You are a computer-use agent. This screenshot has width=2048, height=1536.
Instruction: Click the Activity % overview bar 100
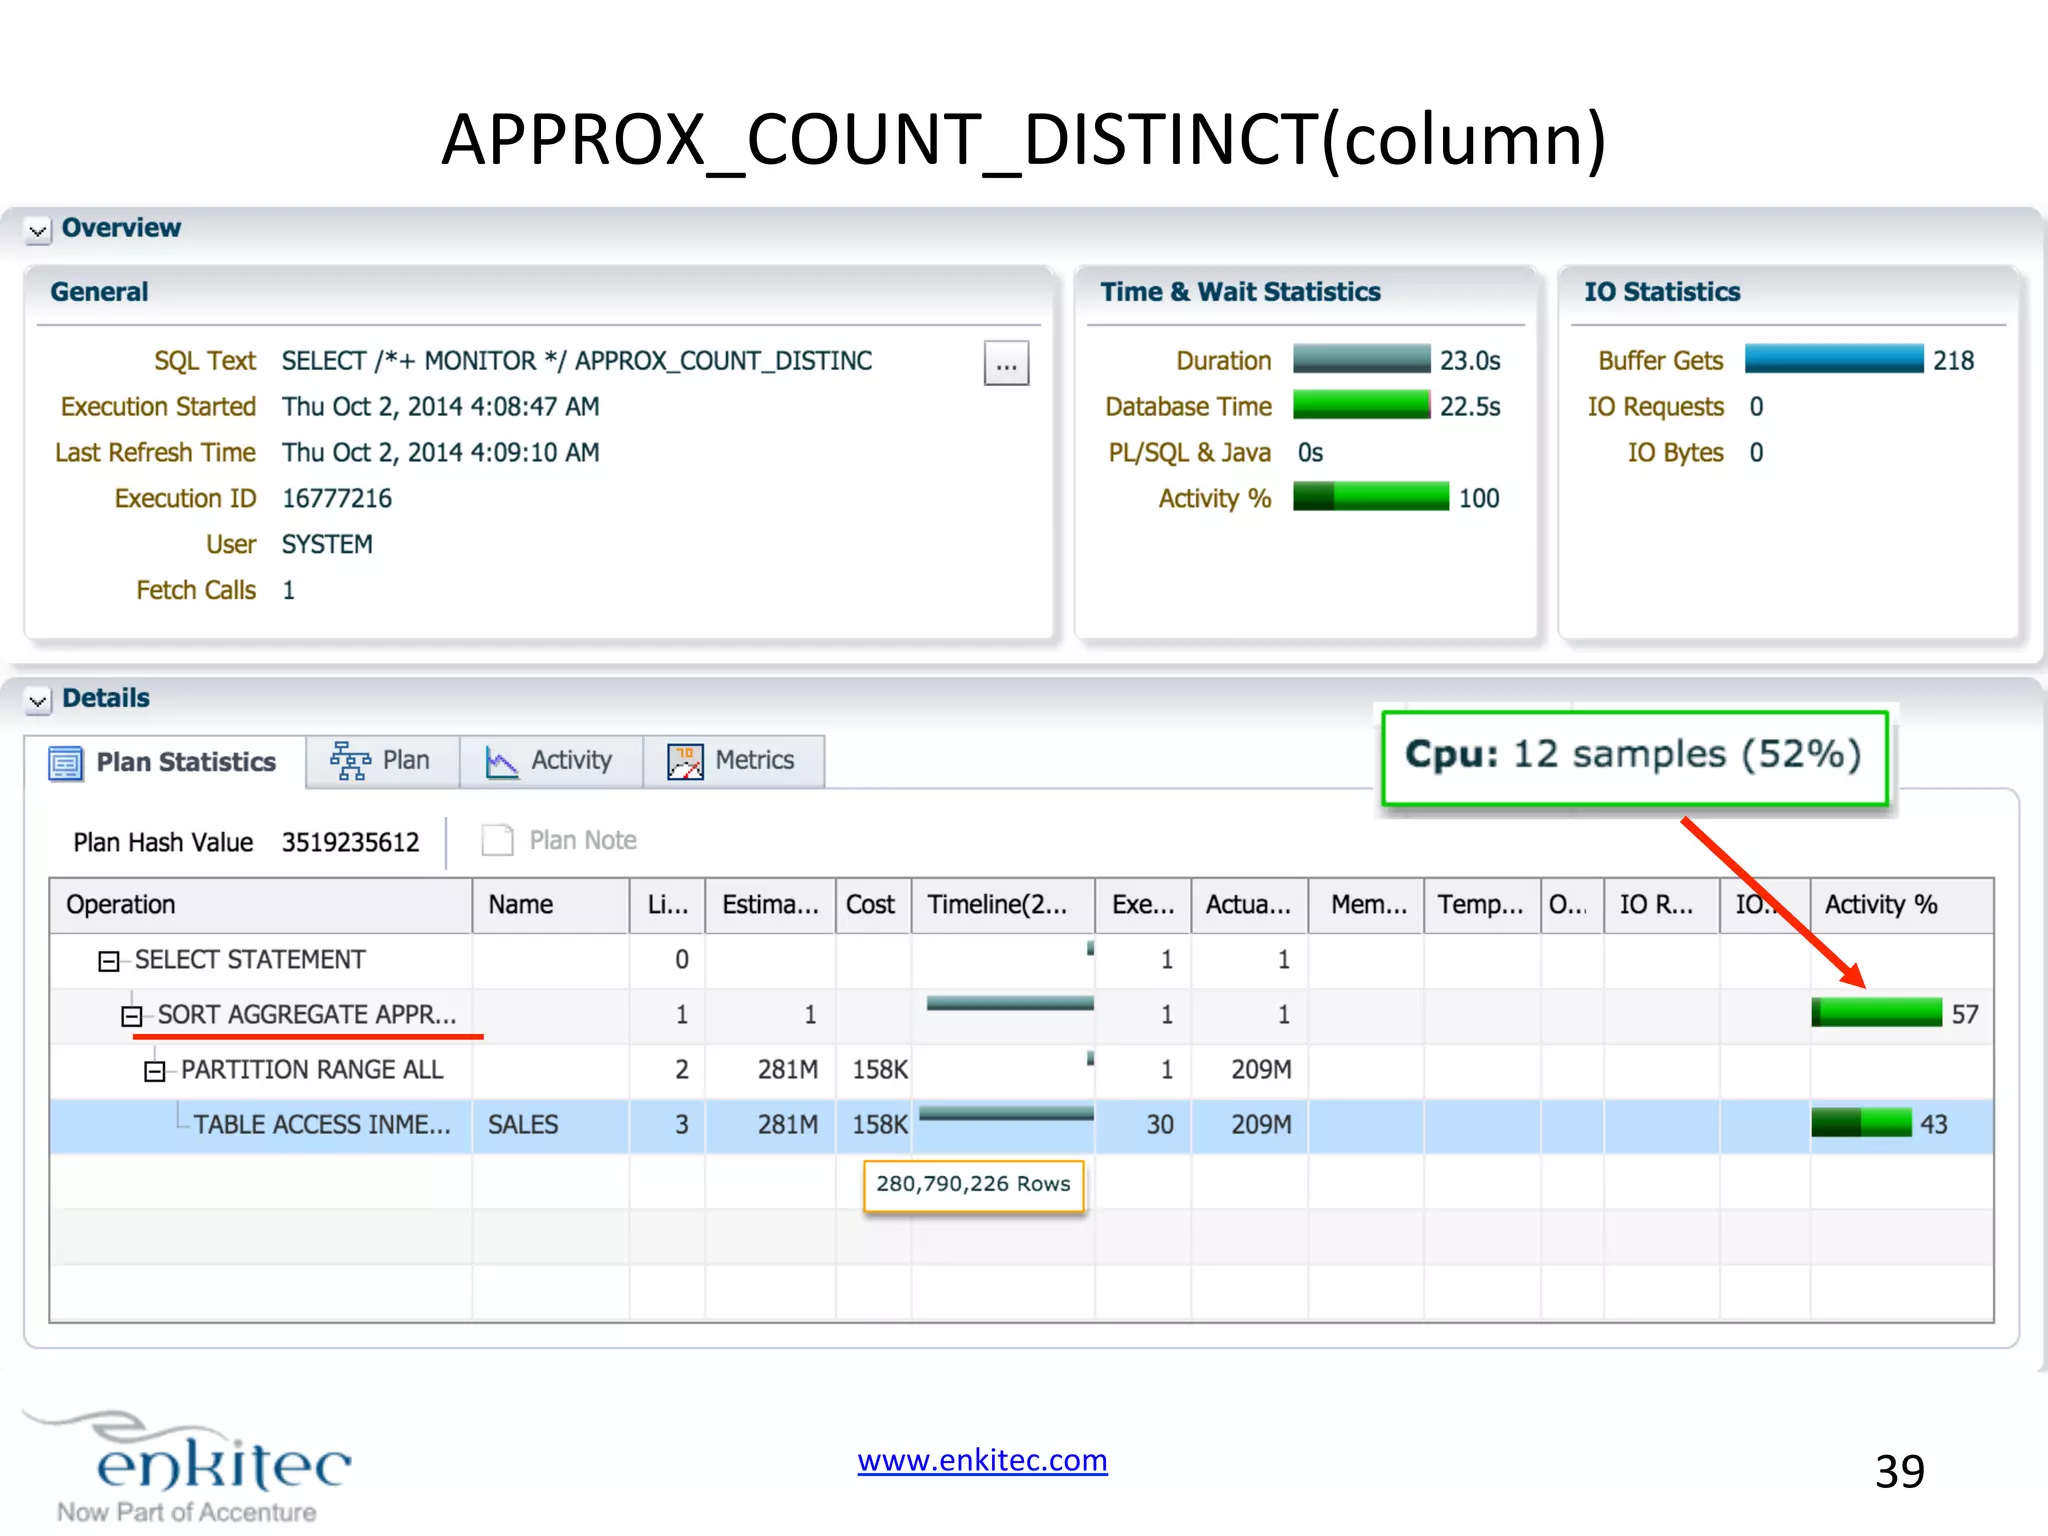pos(1371,497)
